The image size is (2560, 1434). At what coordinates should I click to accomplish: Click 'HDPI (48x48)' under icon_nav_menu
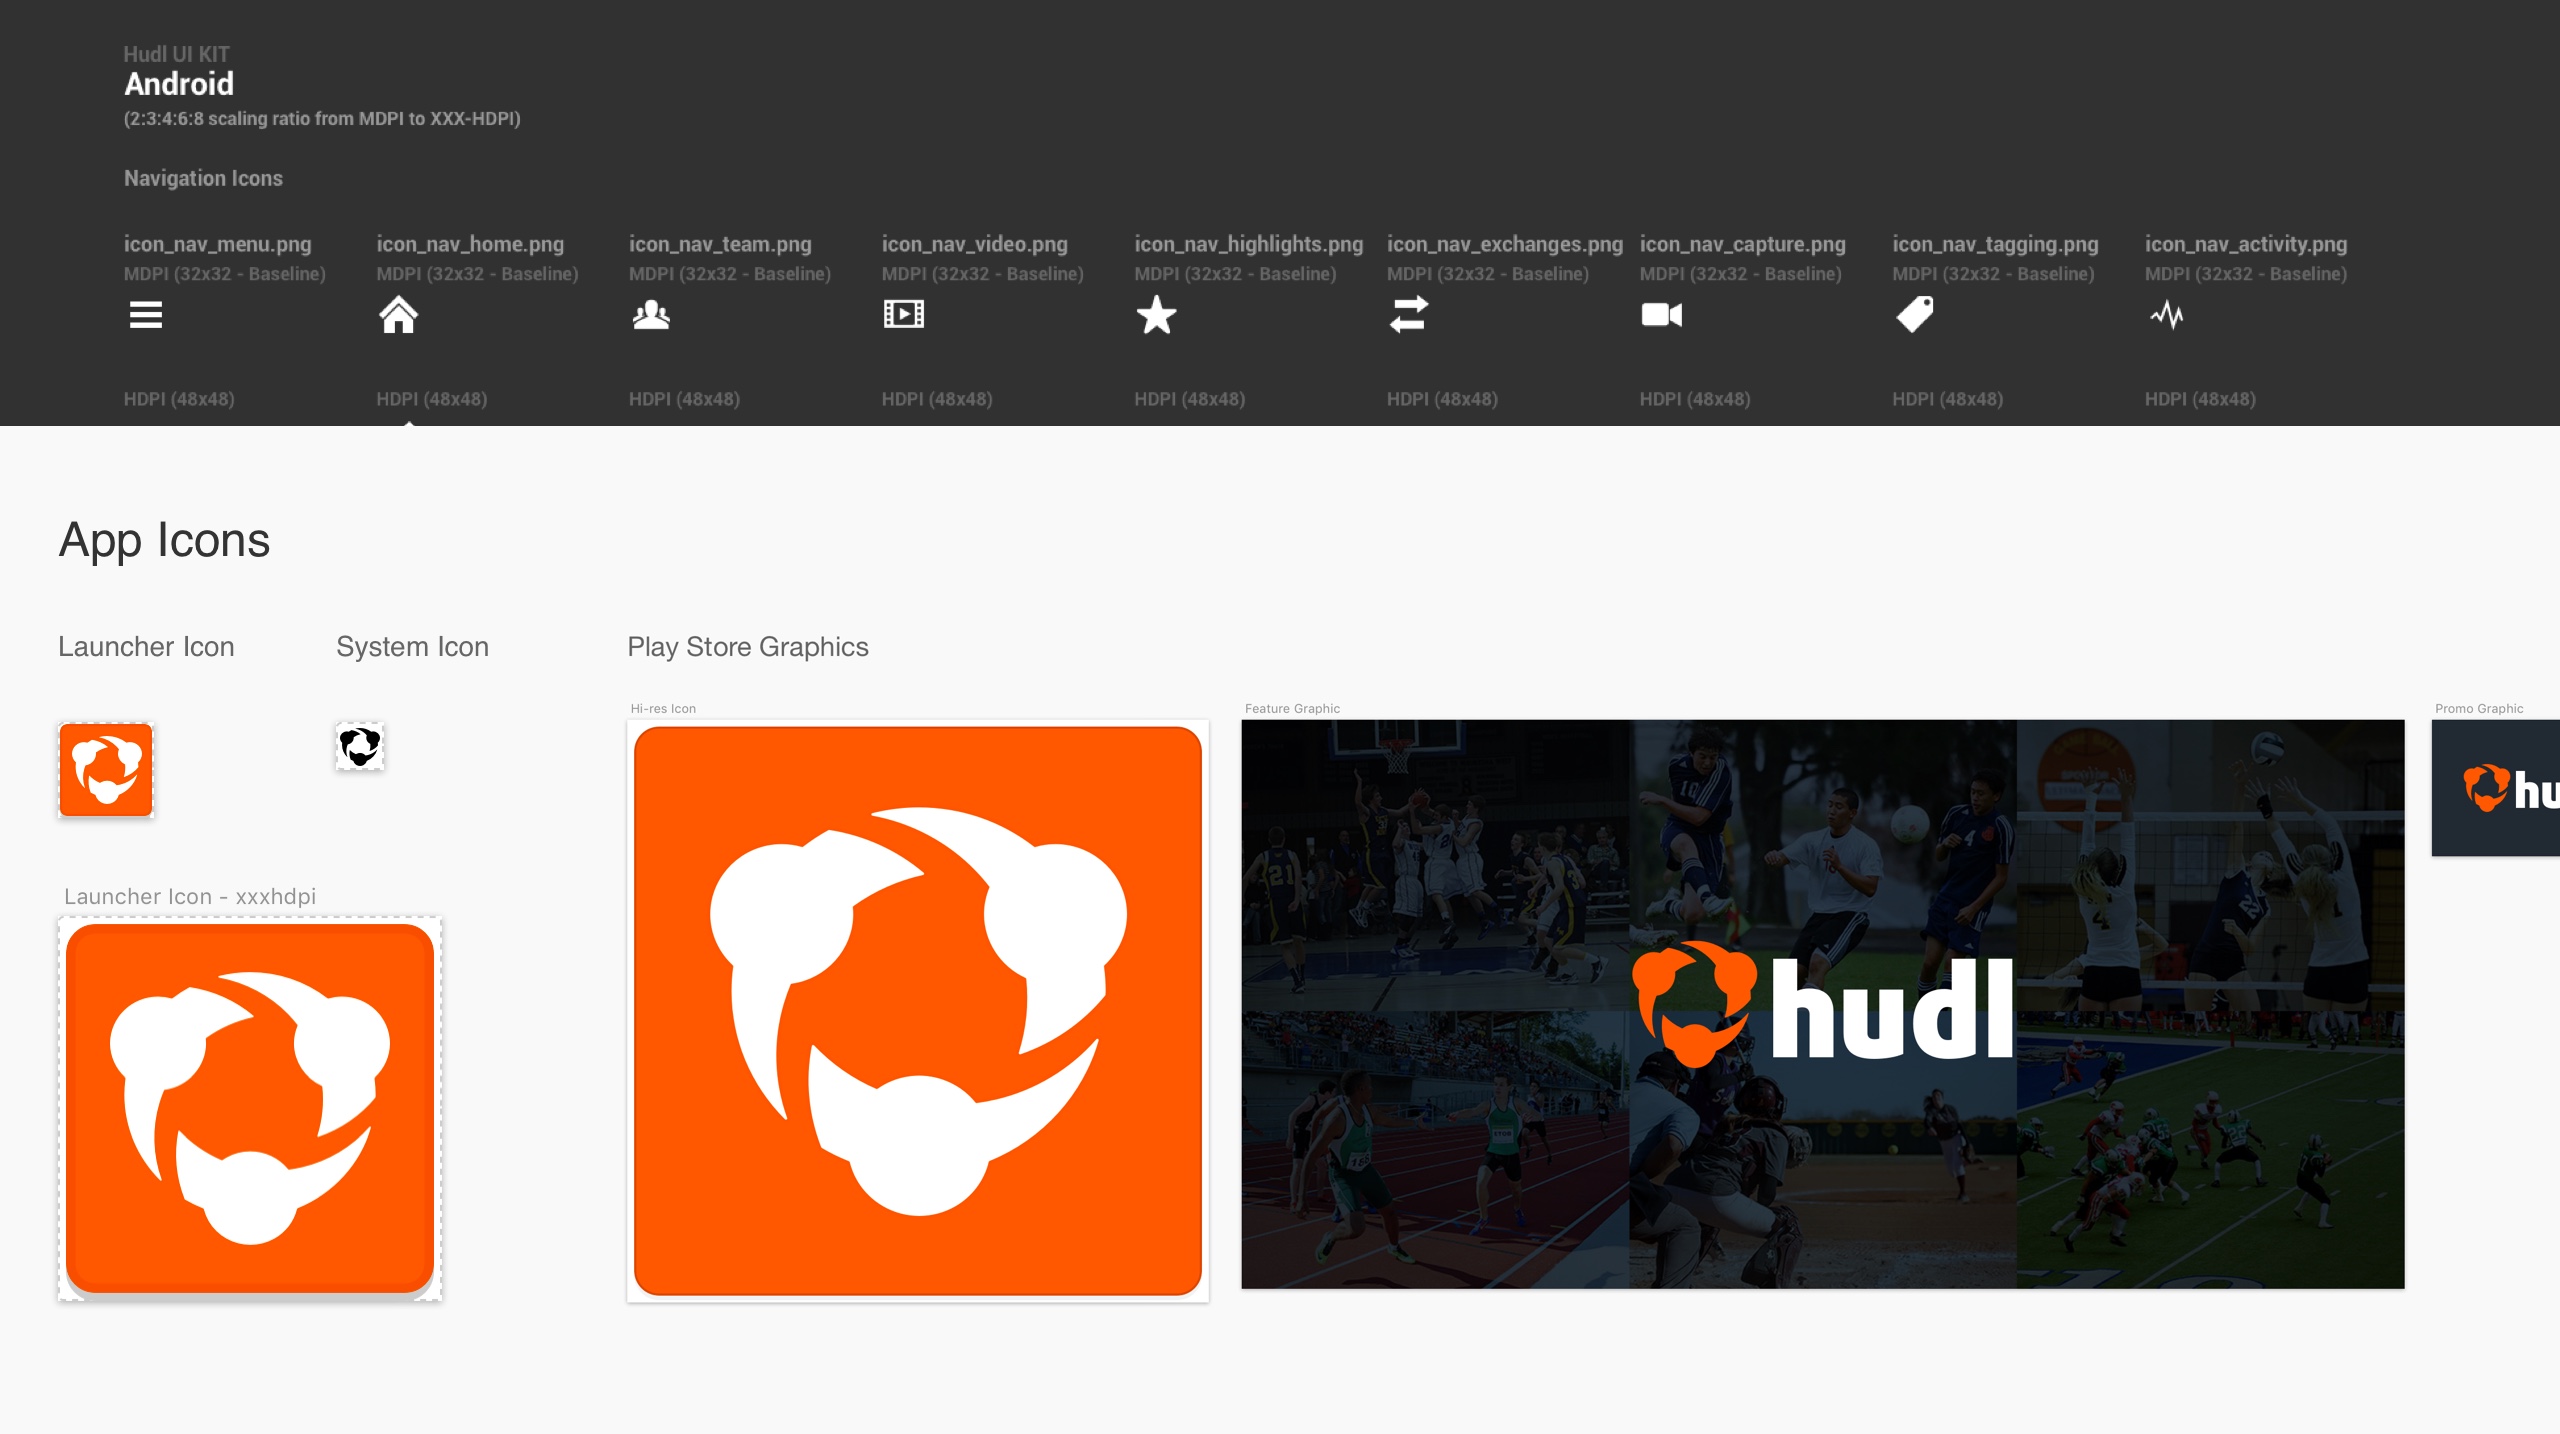[x=179, y=399]
